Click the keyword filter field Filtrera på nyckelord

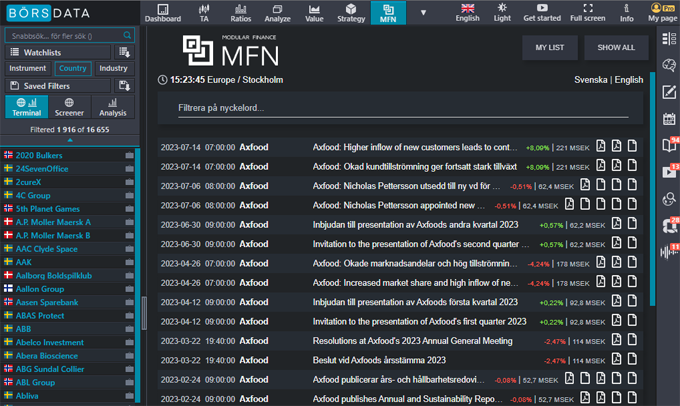tap(403, 108)
